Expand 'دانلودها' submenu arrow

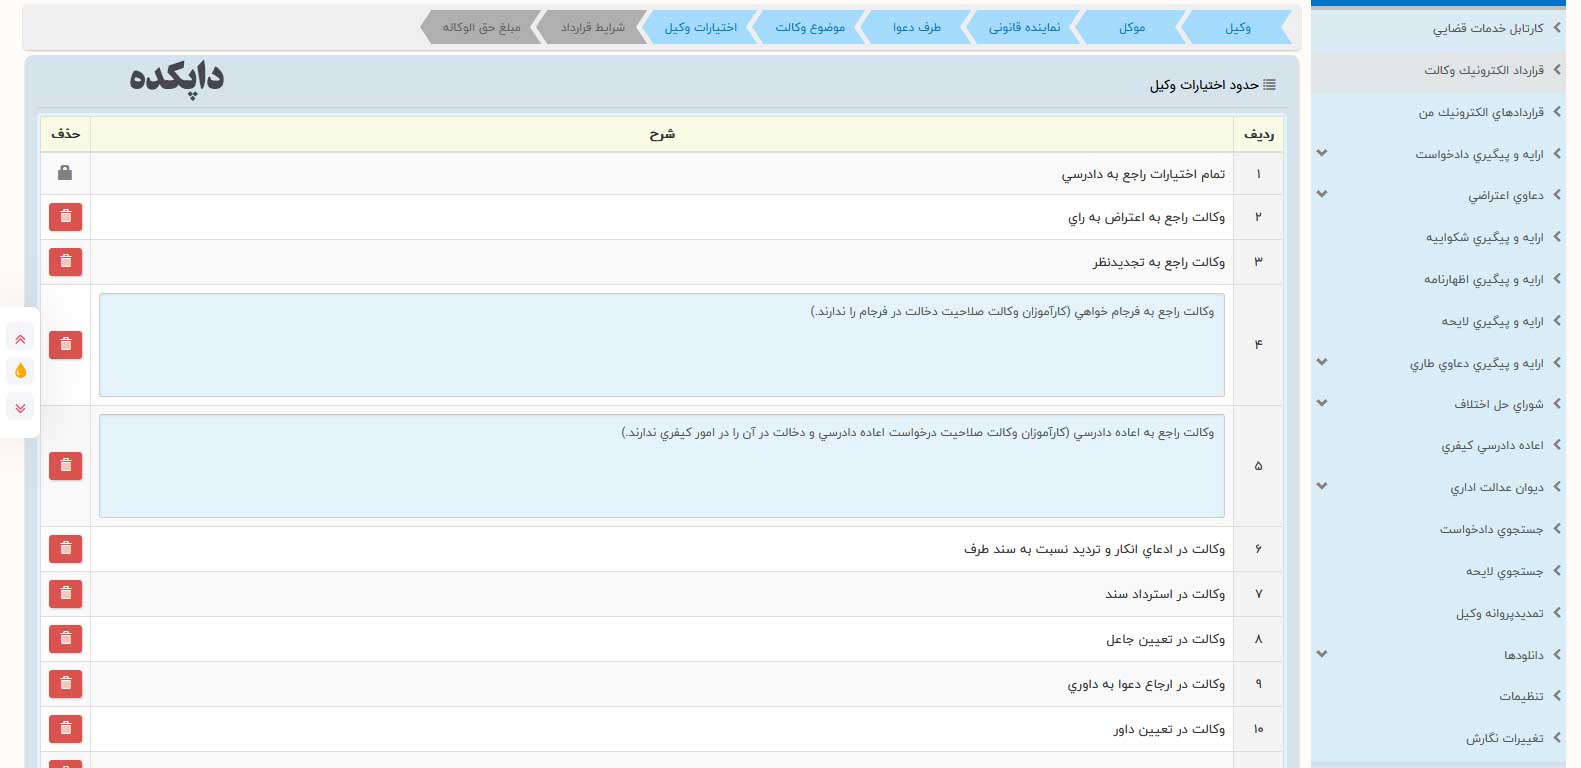tap(1322, 654)
